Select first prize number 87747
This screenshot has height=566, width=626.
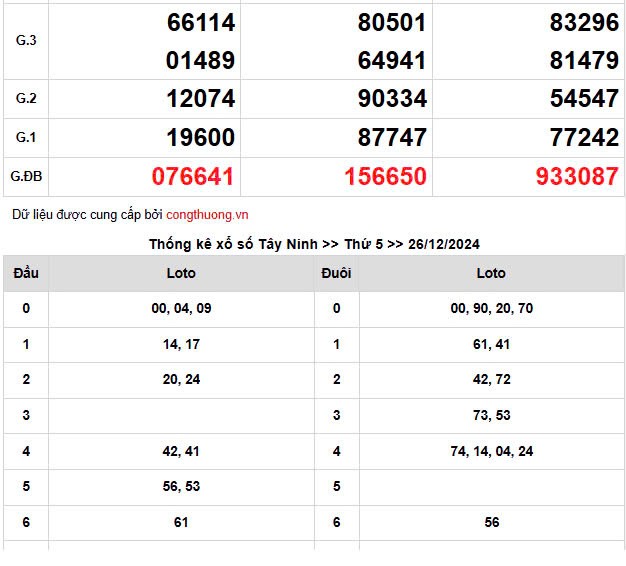coord(392,138)
